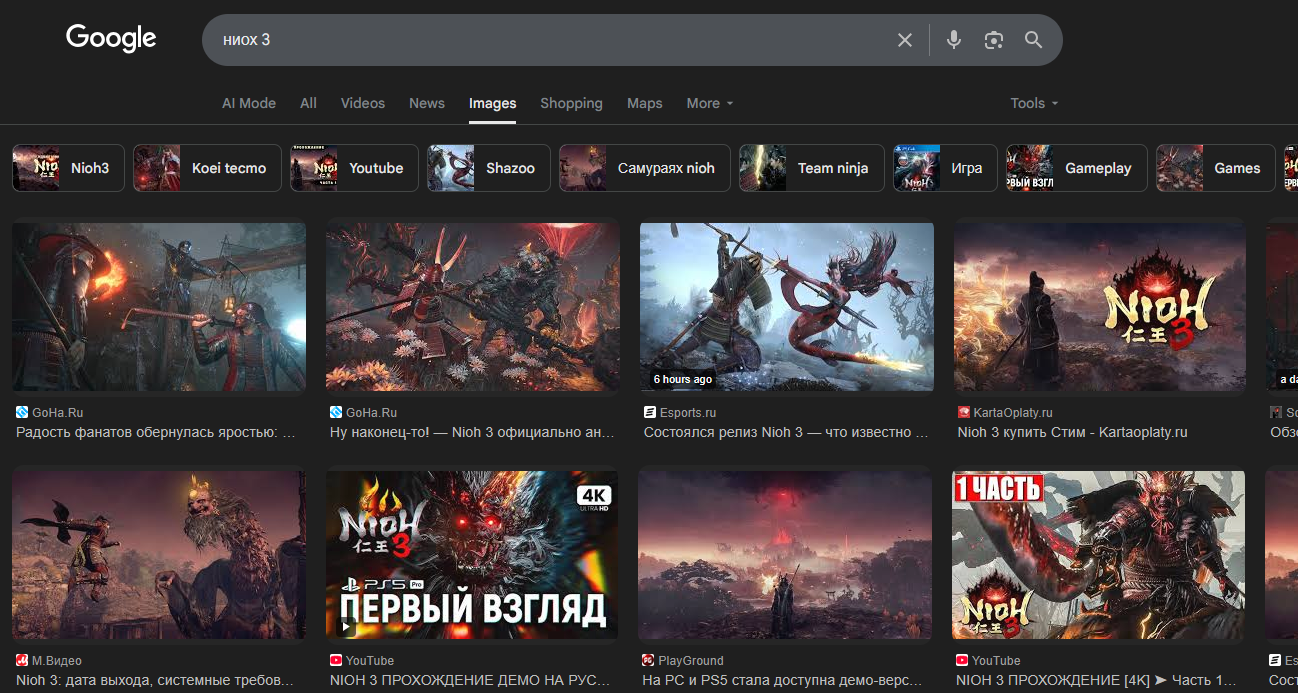Click the PlayGround source favicon
Viewport: 1298px width, 693px height.
pyautogui.click(x=648, y=661)
